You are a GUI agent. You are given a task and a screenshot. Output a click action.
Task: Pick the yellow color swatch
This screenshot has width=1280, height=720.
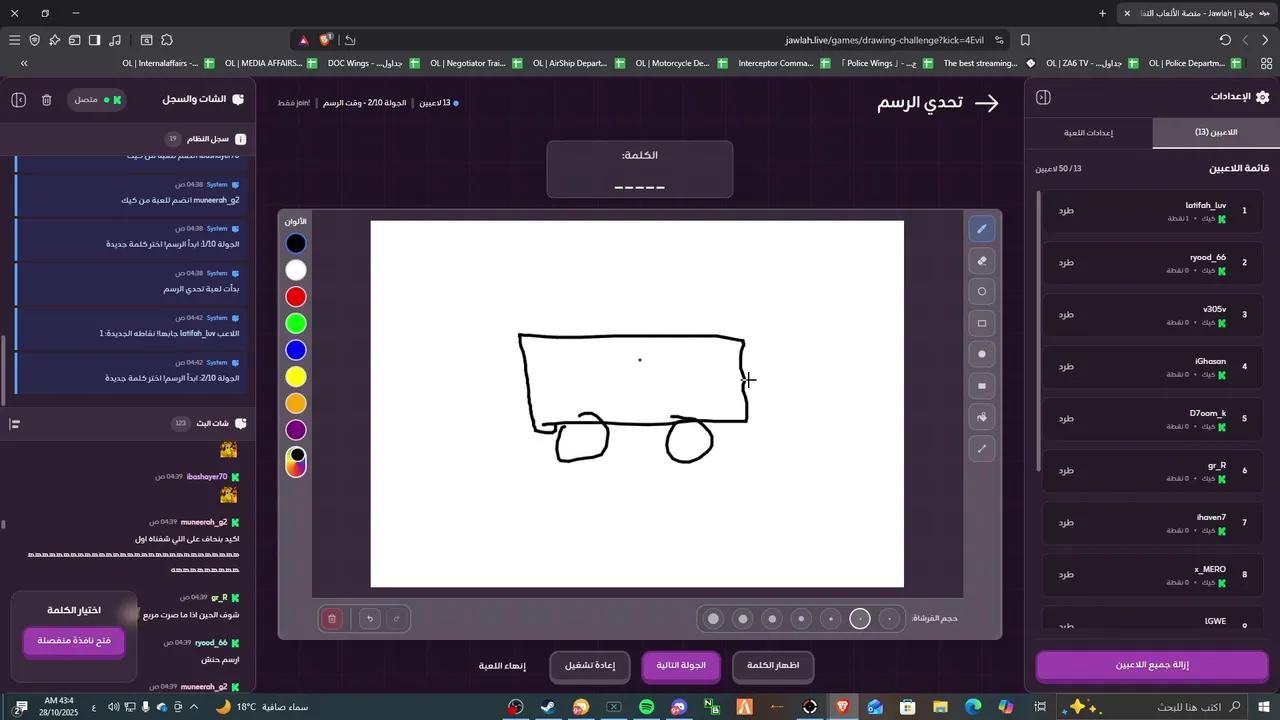(x=296, y=377)
